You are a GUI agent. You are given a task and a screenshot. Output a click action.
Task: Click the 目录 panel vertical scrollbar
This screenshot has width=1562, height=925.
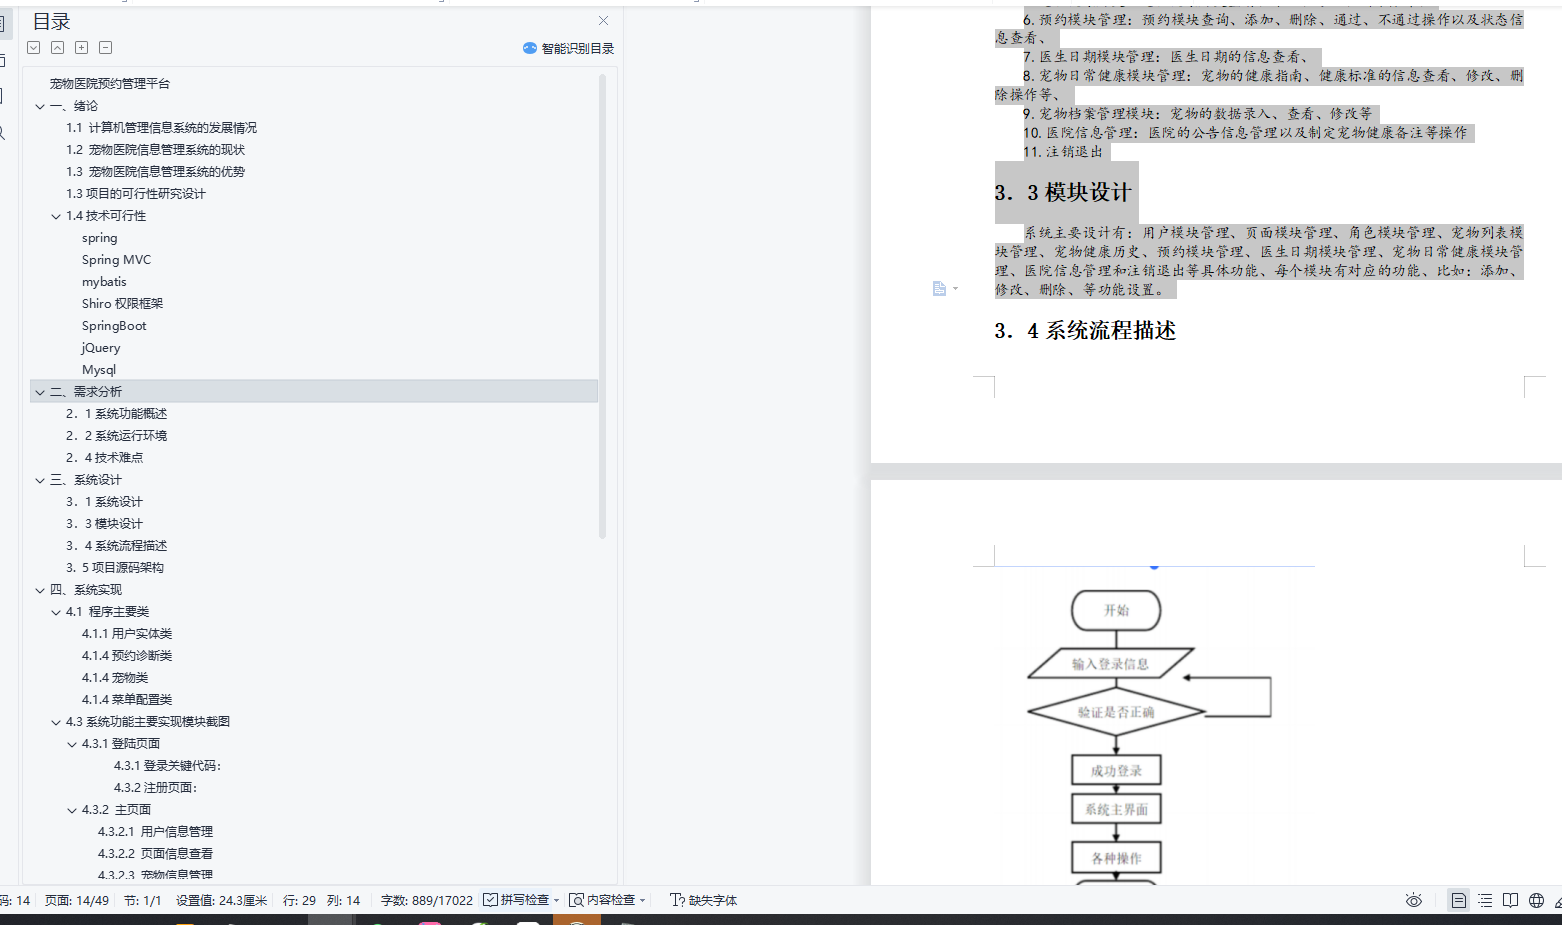tap(602, 300)
